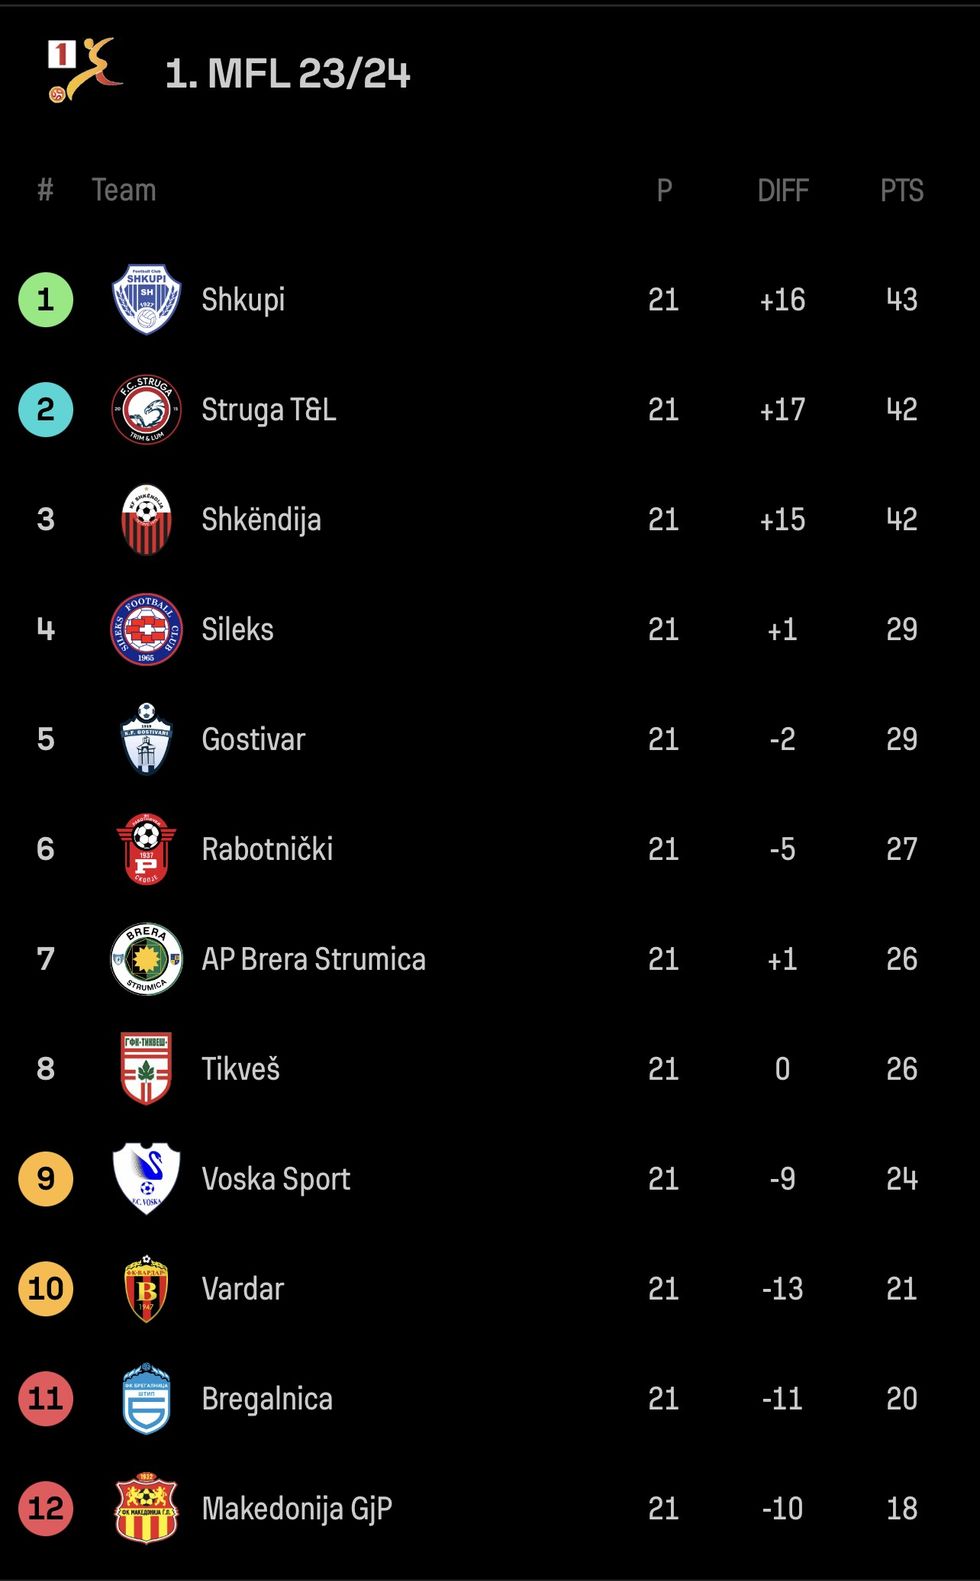Click the Bregalnica club crest
The height and width of the screenshot is (1581, 980).
(146, 1398)
